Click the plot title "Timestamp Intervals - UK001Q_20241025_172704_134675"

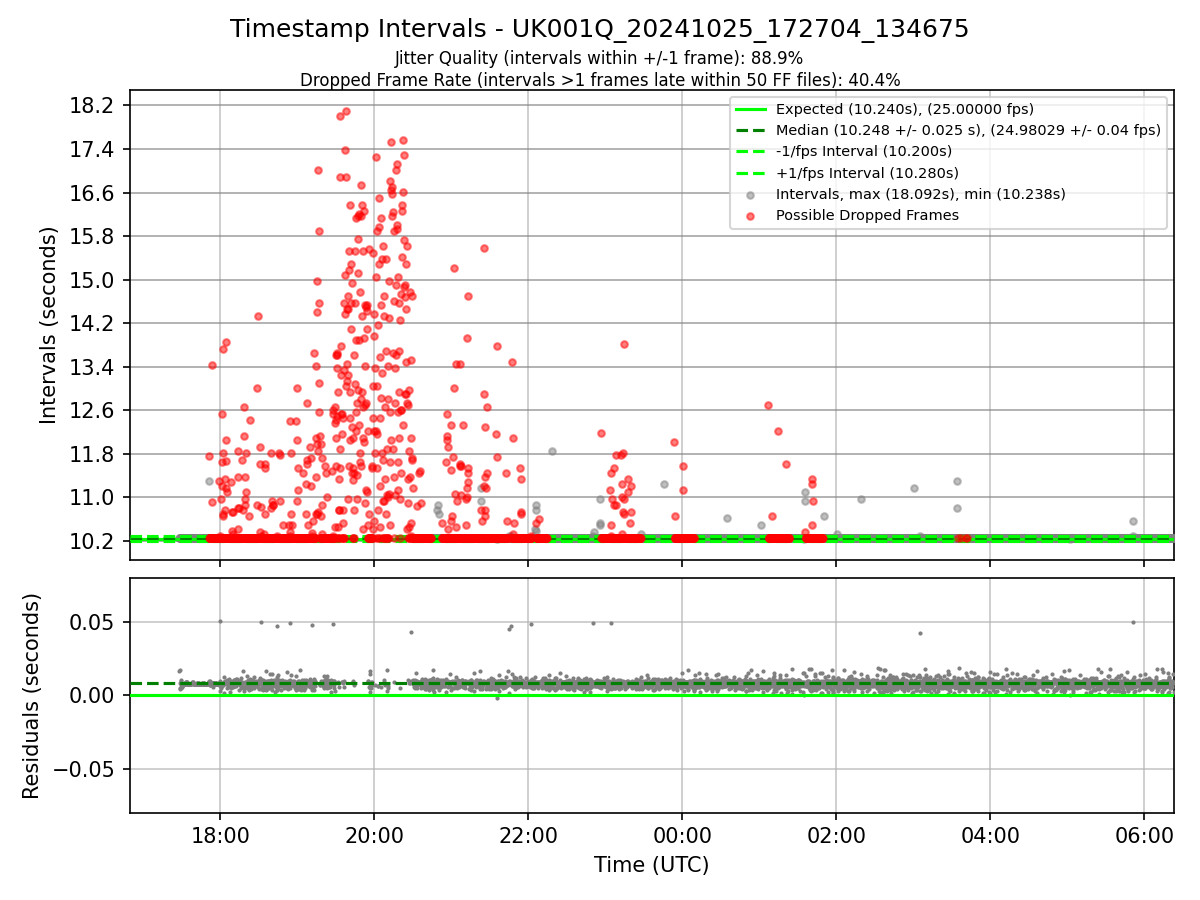coord(599,29)
